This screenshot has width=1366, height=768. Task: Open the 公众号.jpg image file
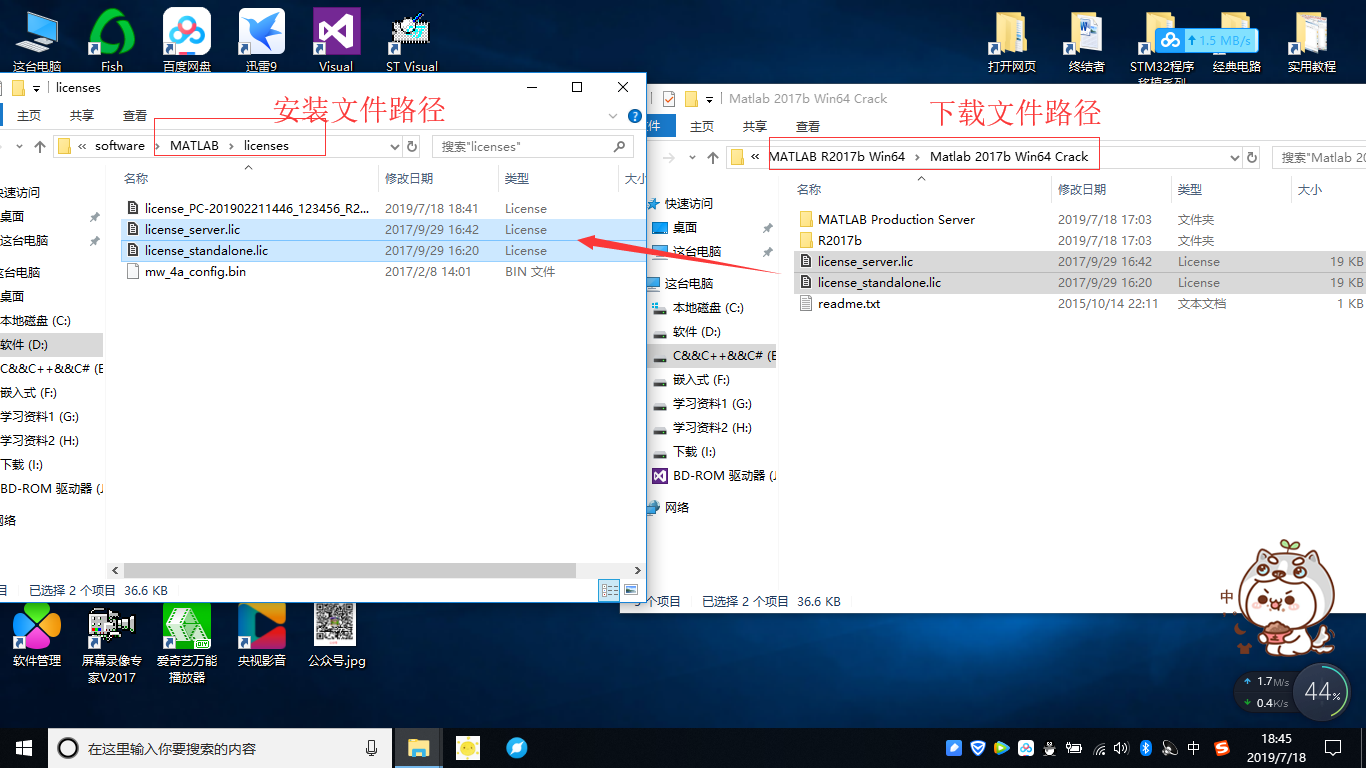point(336,635)
